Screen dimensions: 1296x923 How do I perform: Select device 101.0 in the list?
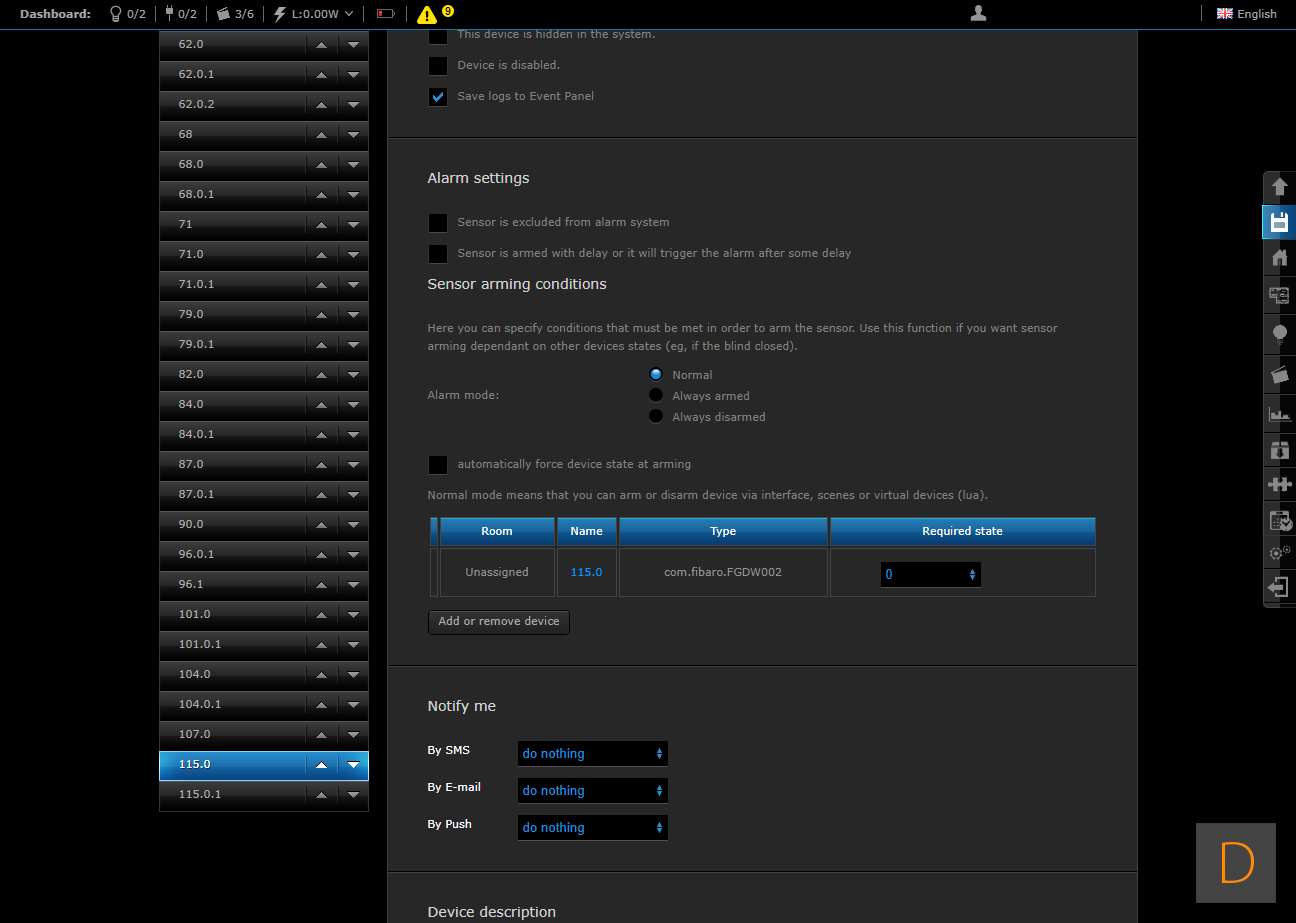coord(232,614)
